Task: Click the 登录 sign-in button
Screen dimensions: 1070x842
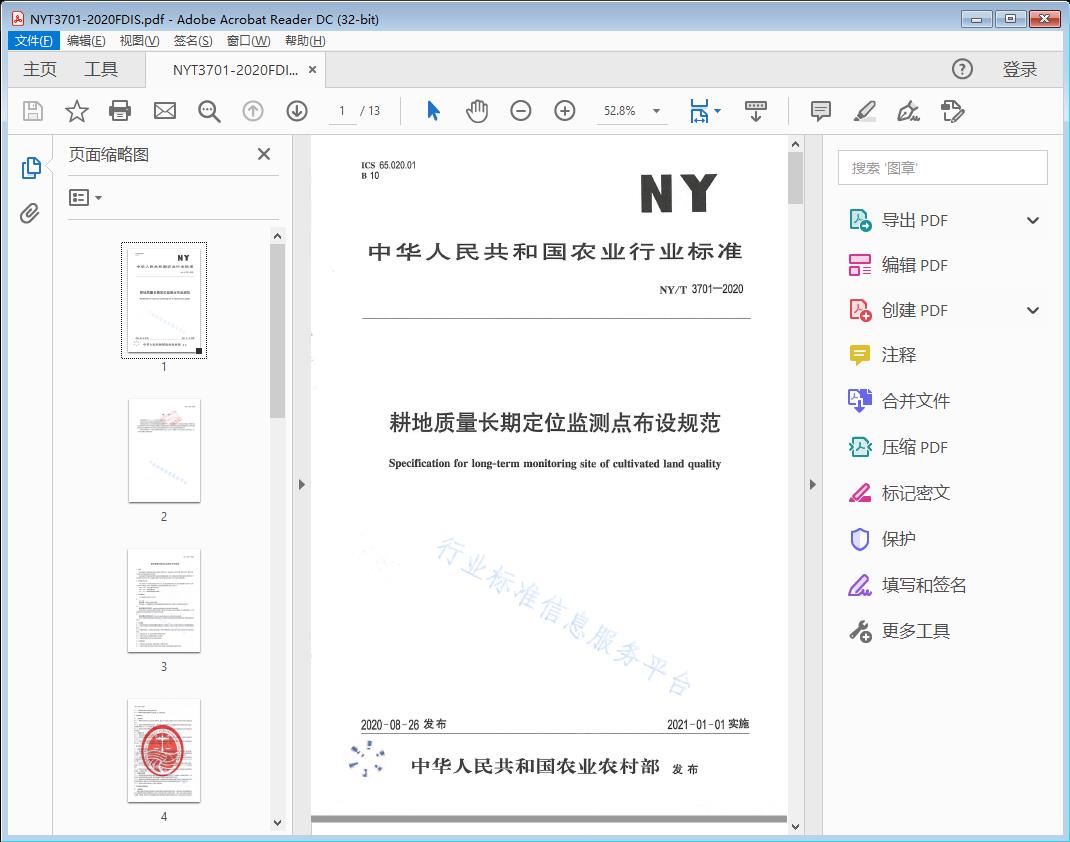Action: (x=1020, y=69)
